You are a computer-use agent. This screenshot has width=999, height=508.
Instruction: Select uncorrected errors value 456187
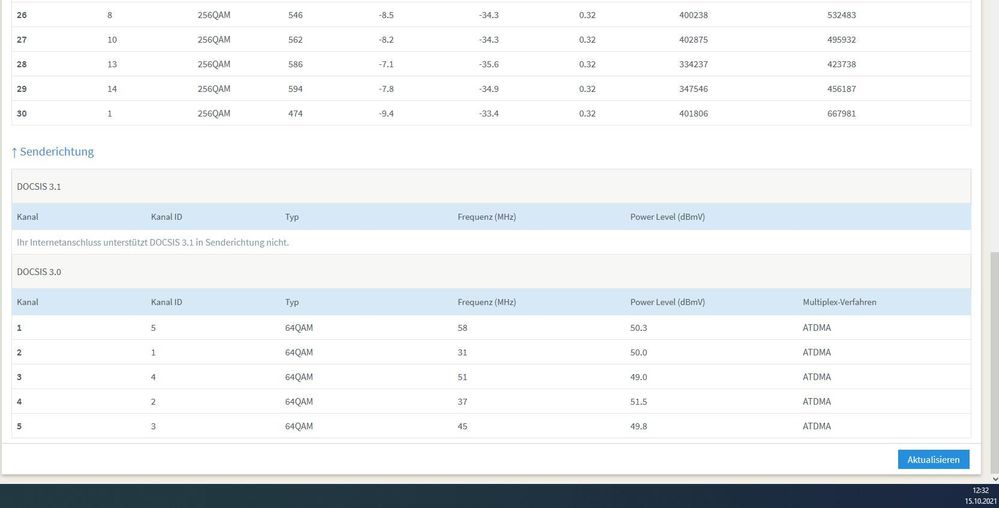(841, 89)
